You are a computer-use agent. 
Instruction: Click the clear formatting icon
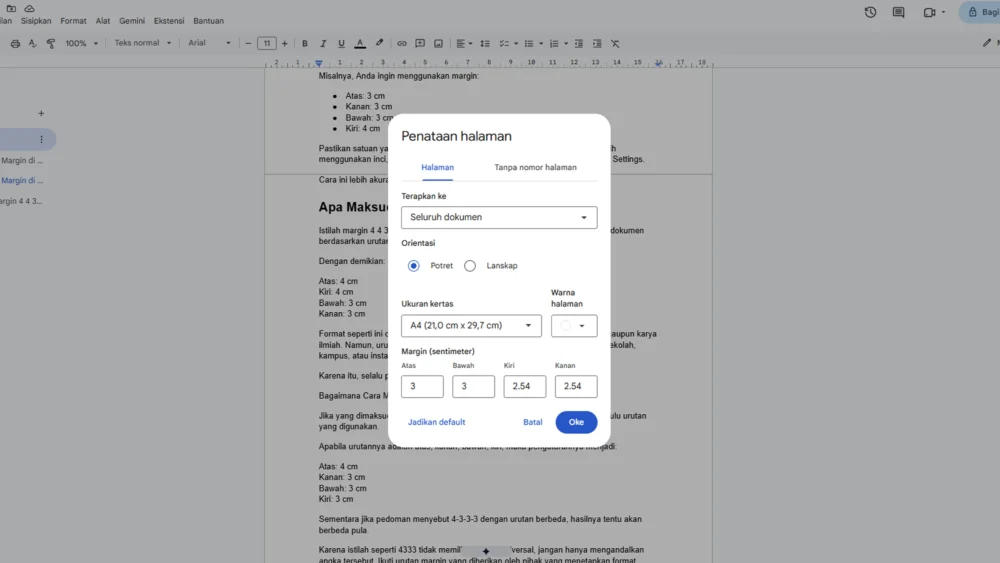point(615,43)
